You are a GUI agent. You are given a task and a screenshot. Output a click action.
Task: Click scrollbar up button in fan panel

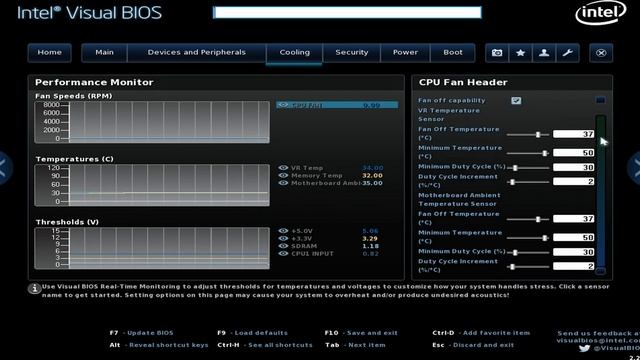tap(600, 100)
